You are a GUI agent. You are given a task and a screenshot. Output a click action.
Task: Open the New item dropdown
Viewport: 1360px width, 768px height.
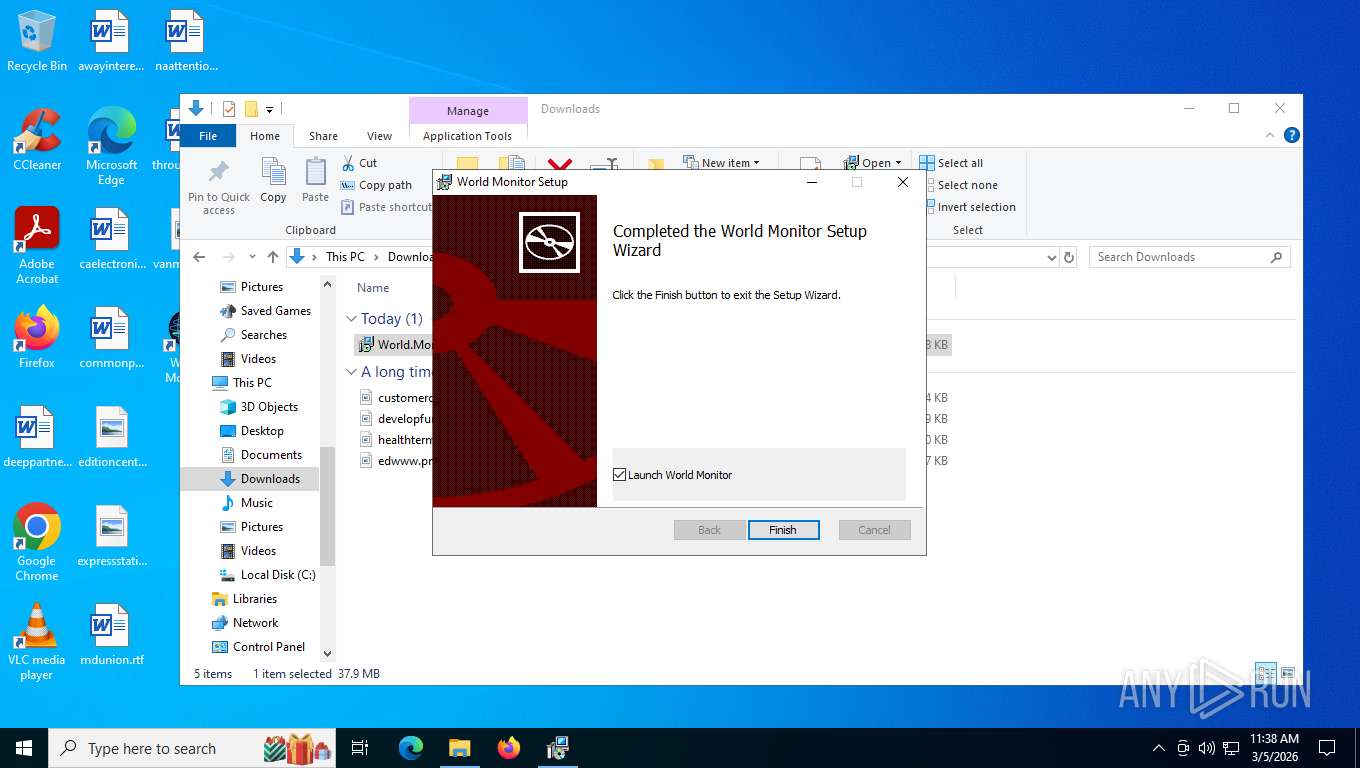coord(721,163)
